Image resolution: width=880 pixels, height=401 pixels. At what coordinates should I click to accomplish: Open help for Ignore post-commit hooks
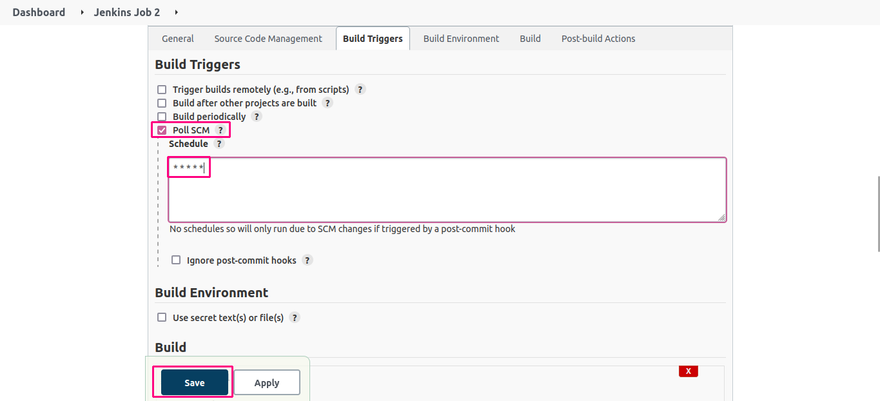coord(308,260)
